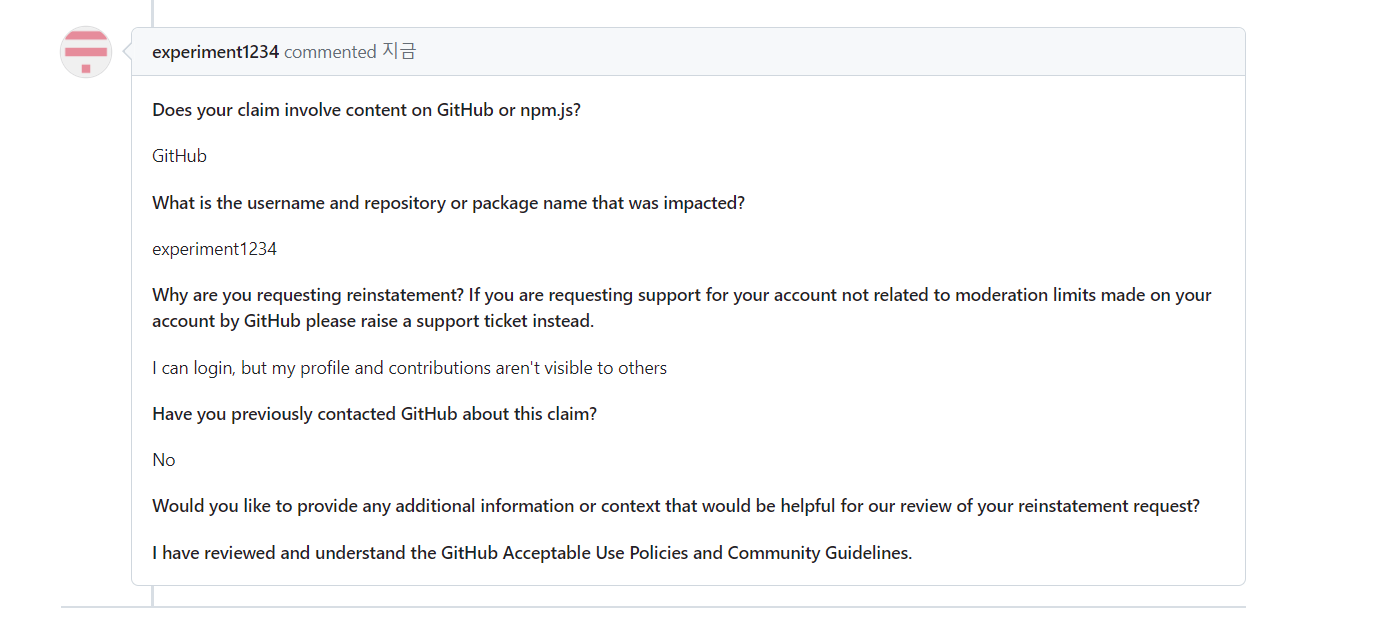The image size is (1375, 635).
Task: Click the additional information or context question
Action: point(675,506)
